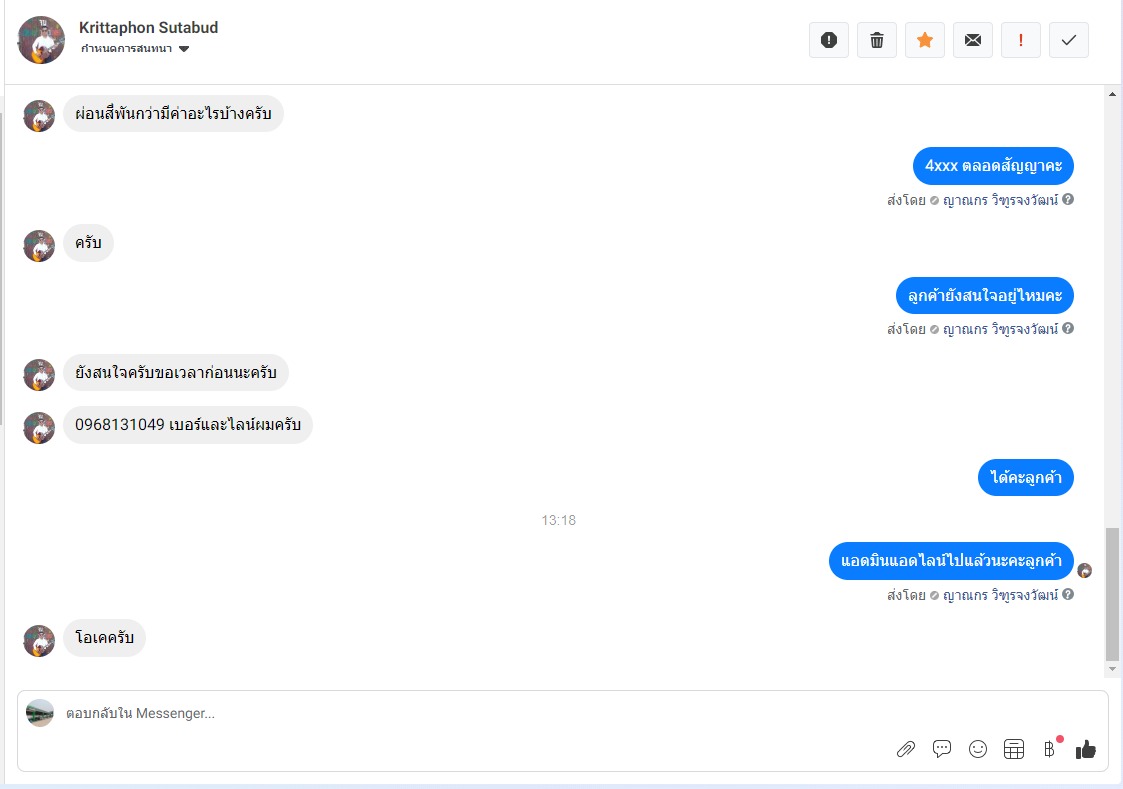Image resolution: width=1123 pixels, height=789 pixels.
Task: Mark conversation as spam with exclamation circle icon
Action: click(x=829, y=40)
